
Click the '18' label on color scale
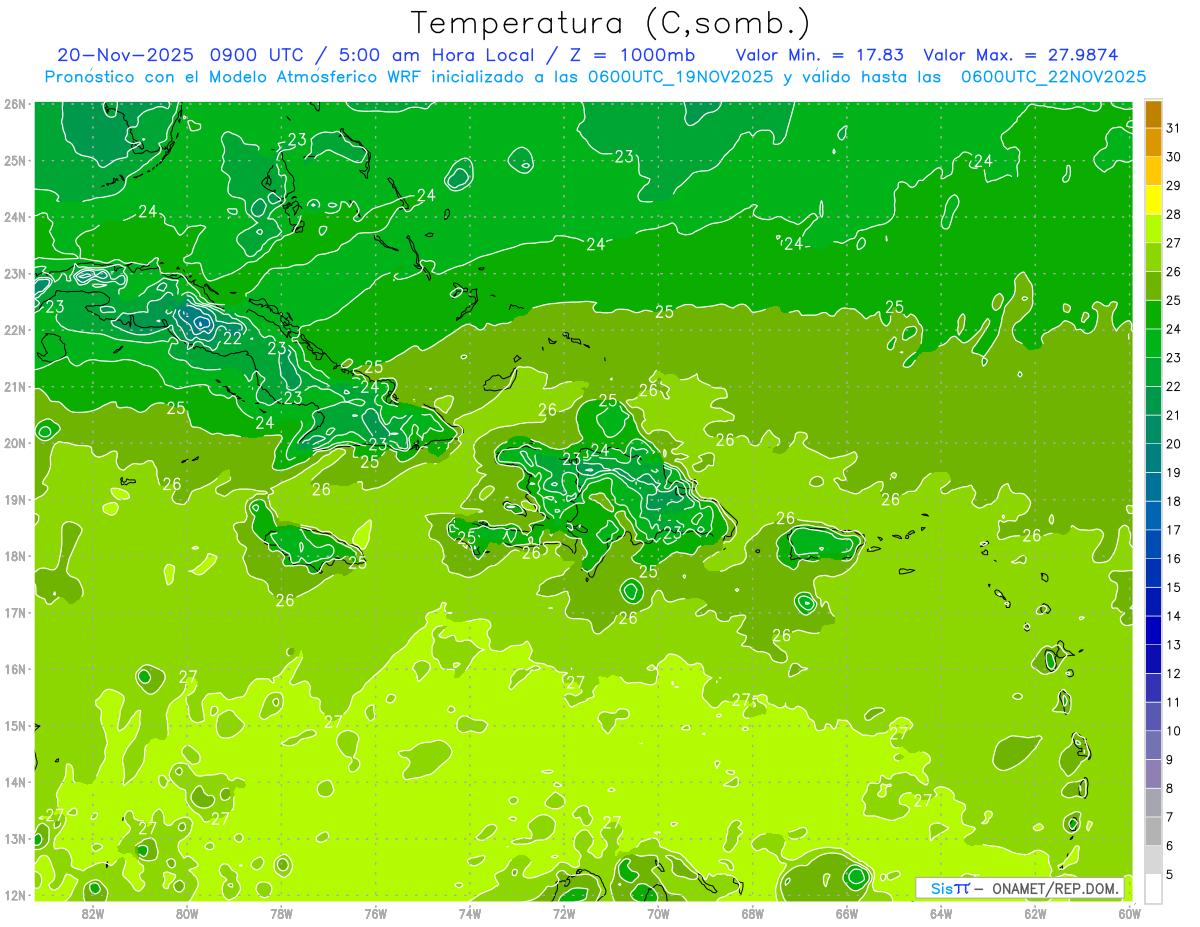coord(1173,501)
